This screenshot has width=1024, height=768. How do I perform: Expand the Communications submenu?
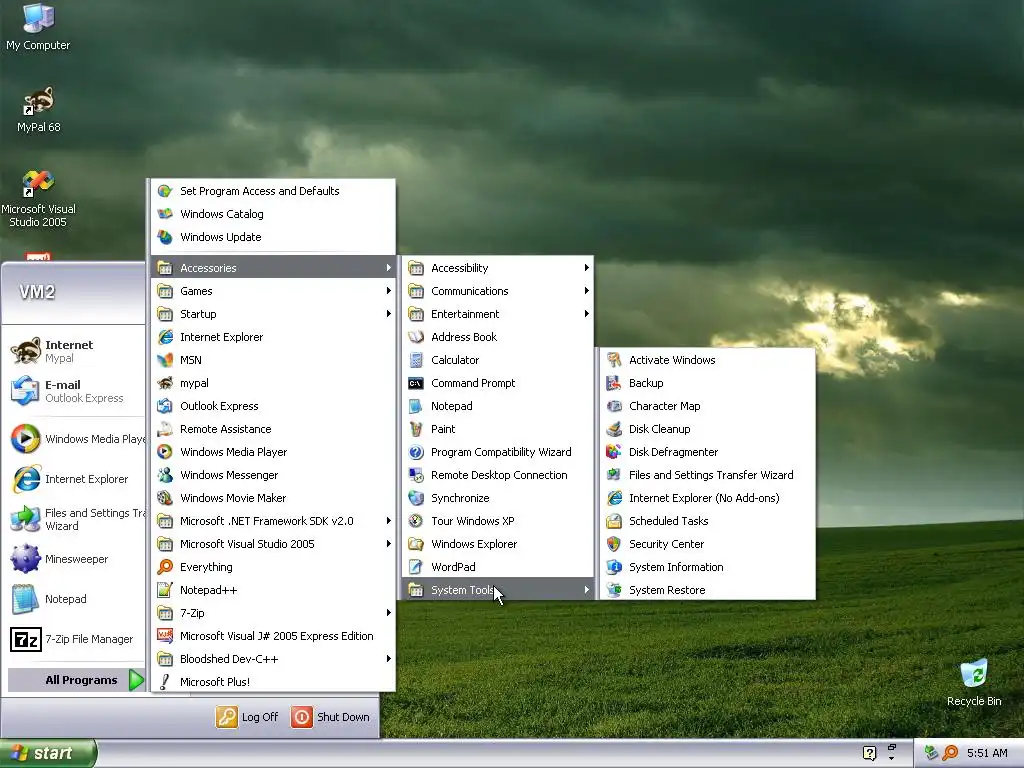point(498,291)
